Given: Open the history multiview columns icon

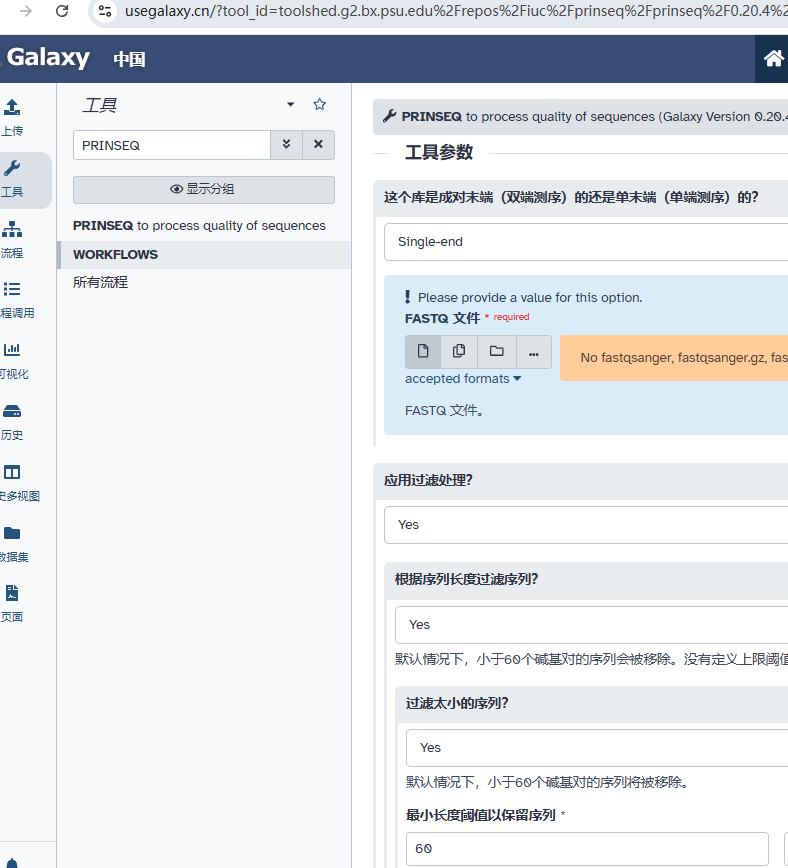Looking at the screenshot, I should (x=12, y=472).
